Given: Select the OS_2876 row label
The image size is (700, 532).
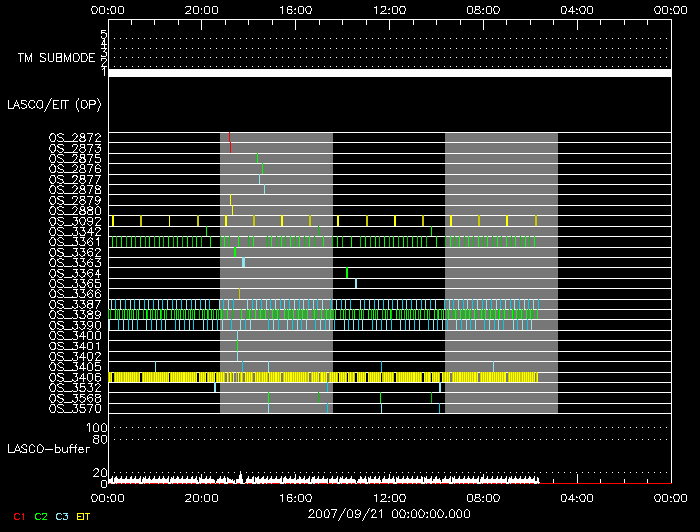Looking at the screenshot, I should [x=75, y=169].
